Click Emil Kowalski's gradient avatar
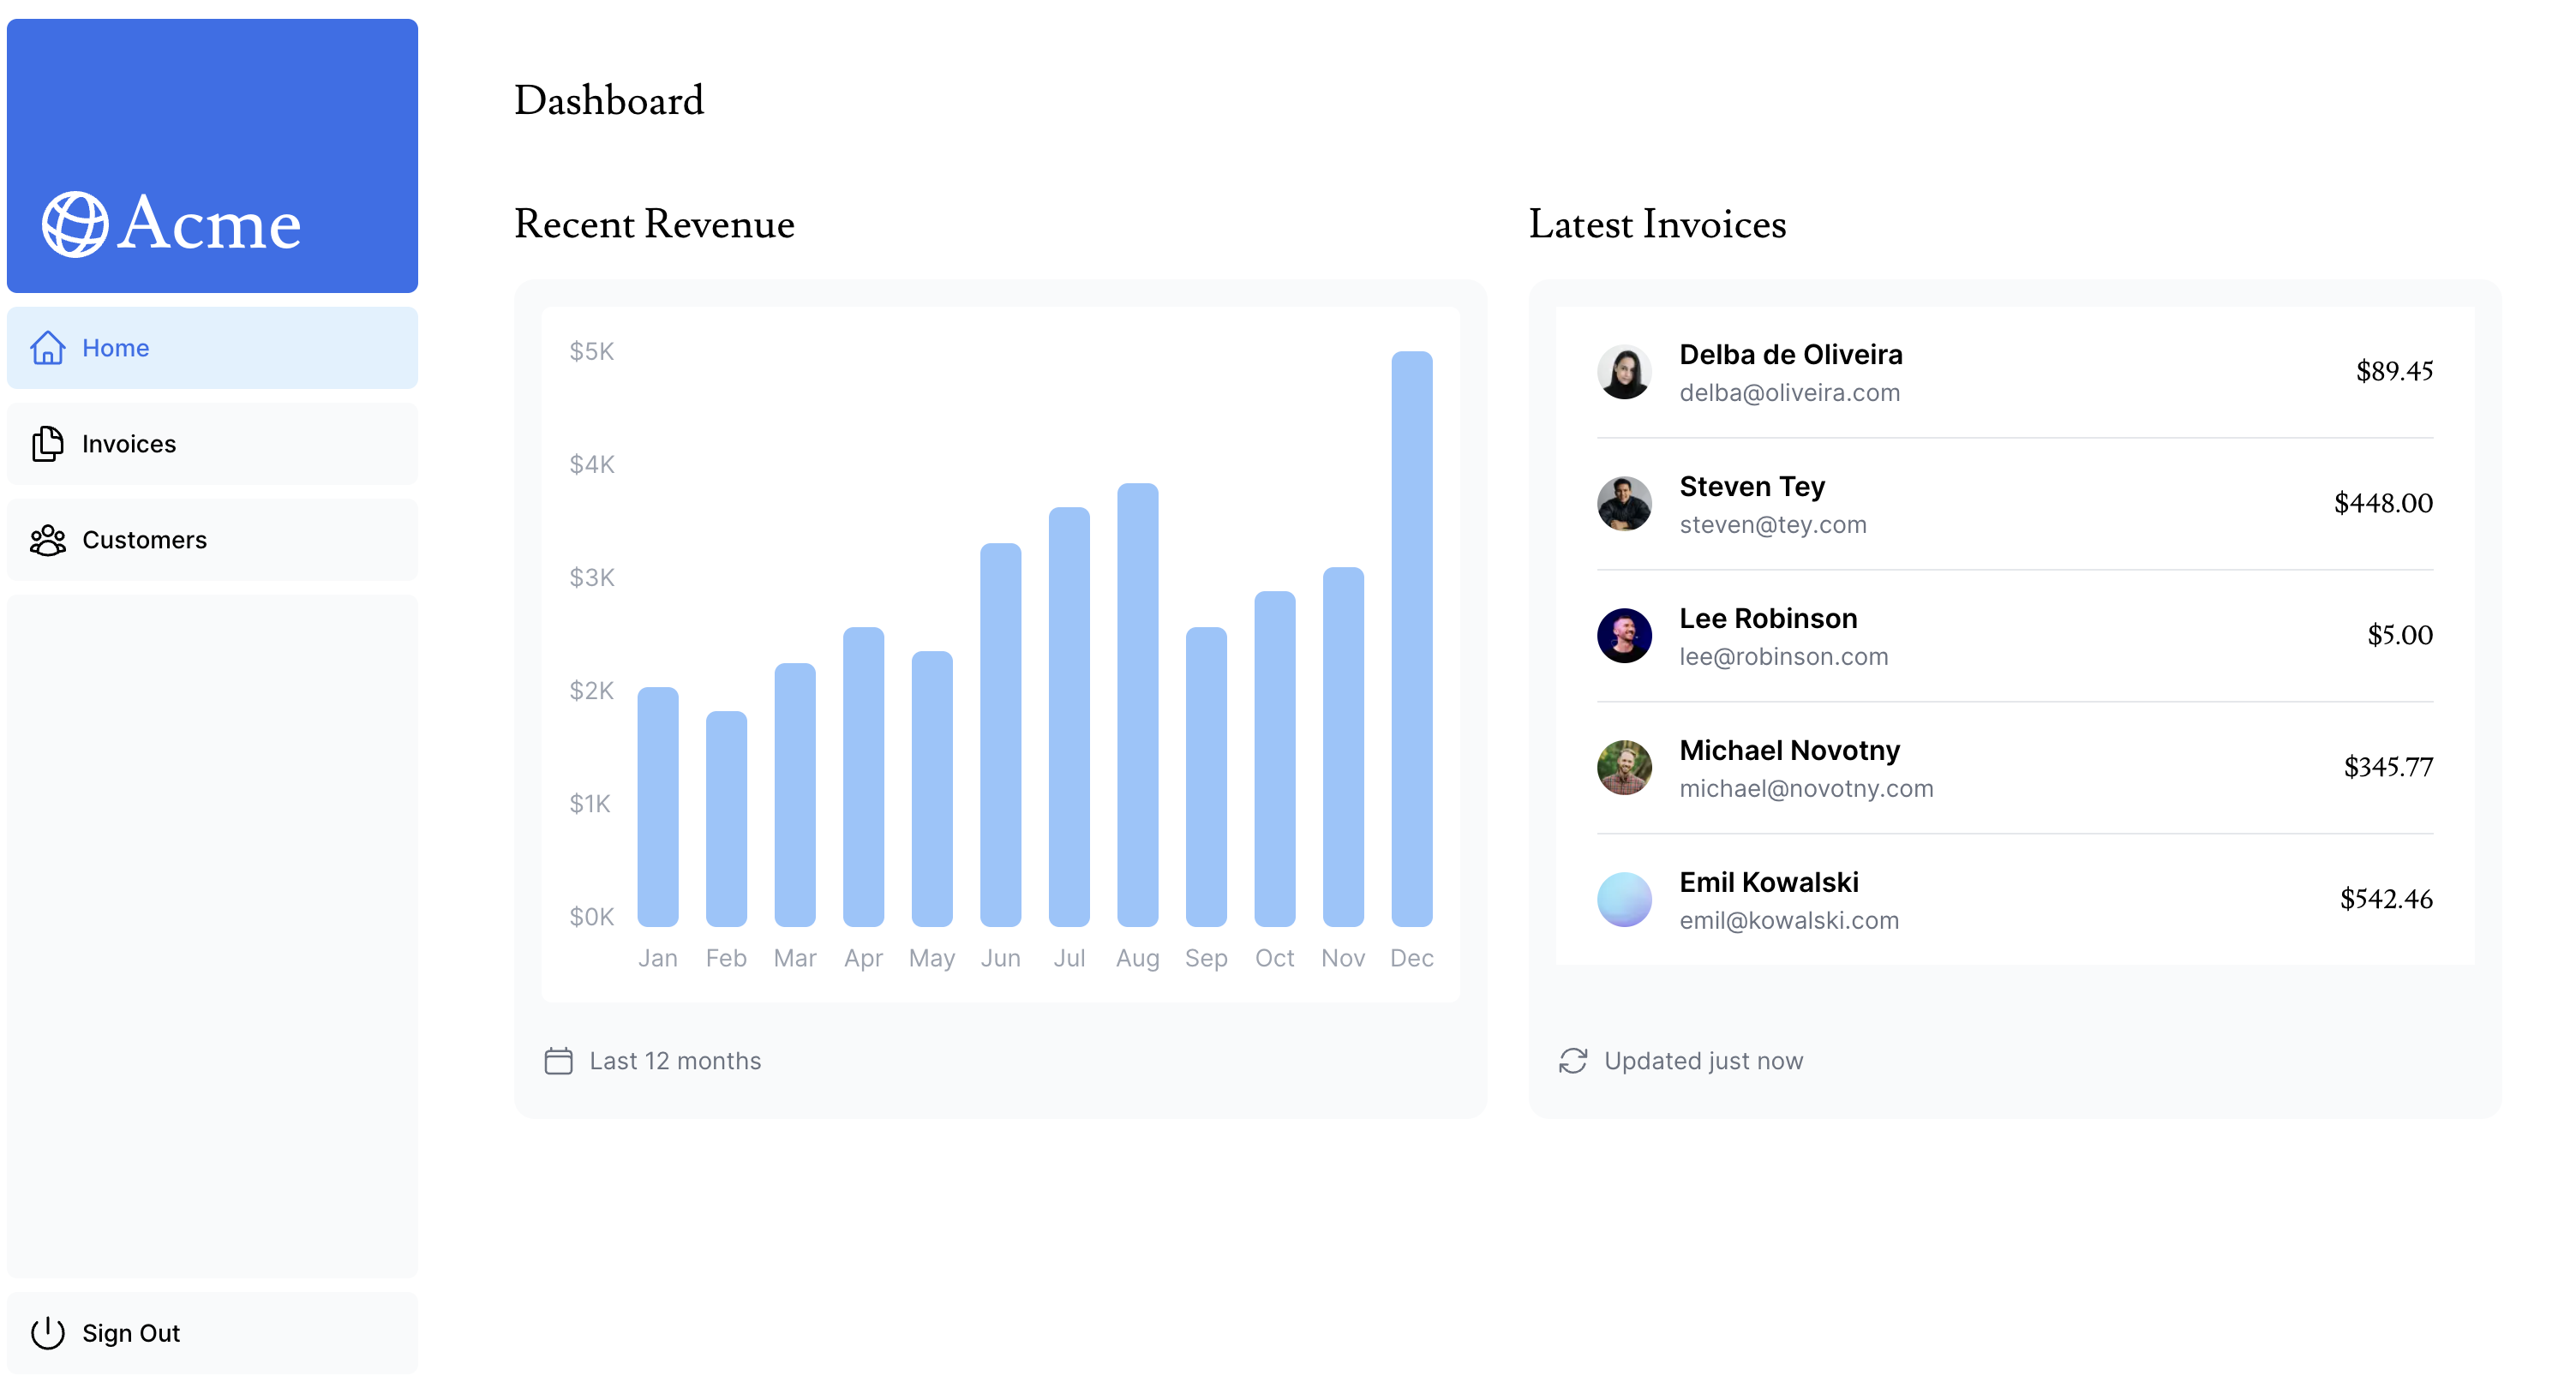2576x1388 pixels. pyautogui.click(x=1624, y=900)
